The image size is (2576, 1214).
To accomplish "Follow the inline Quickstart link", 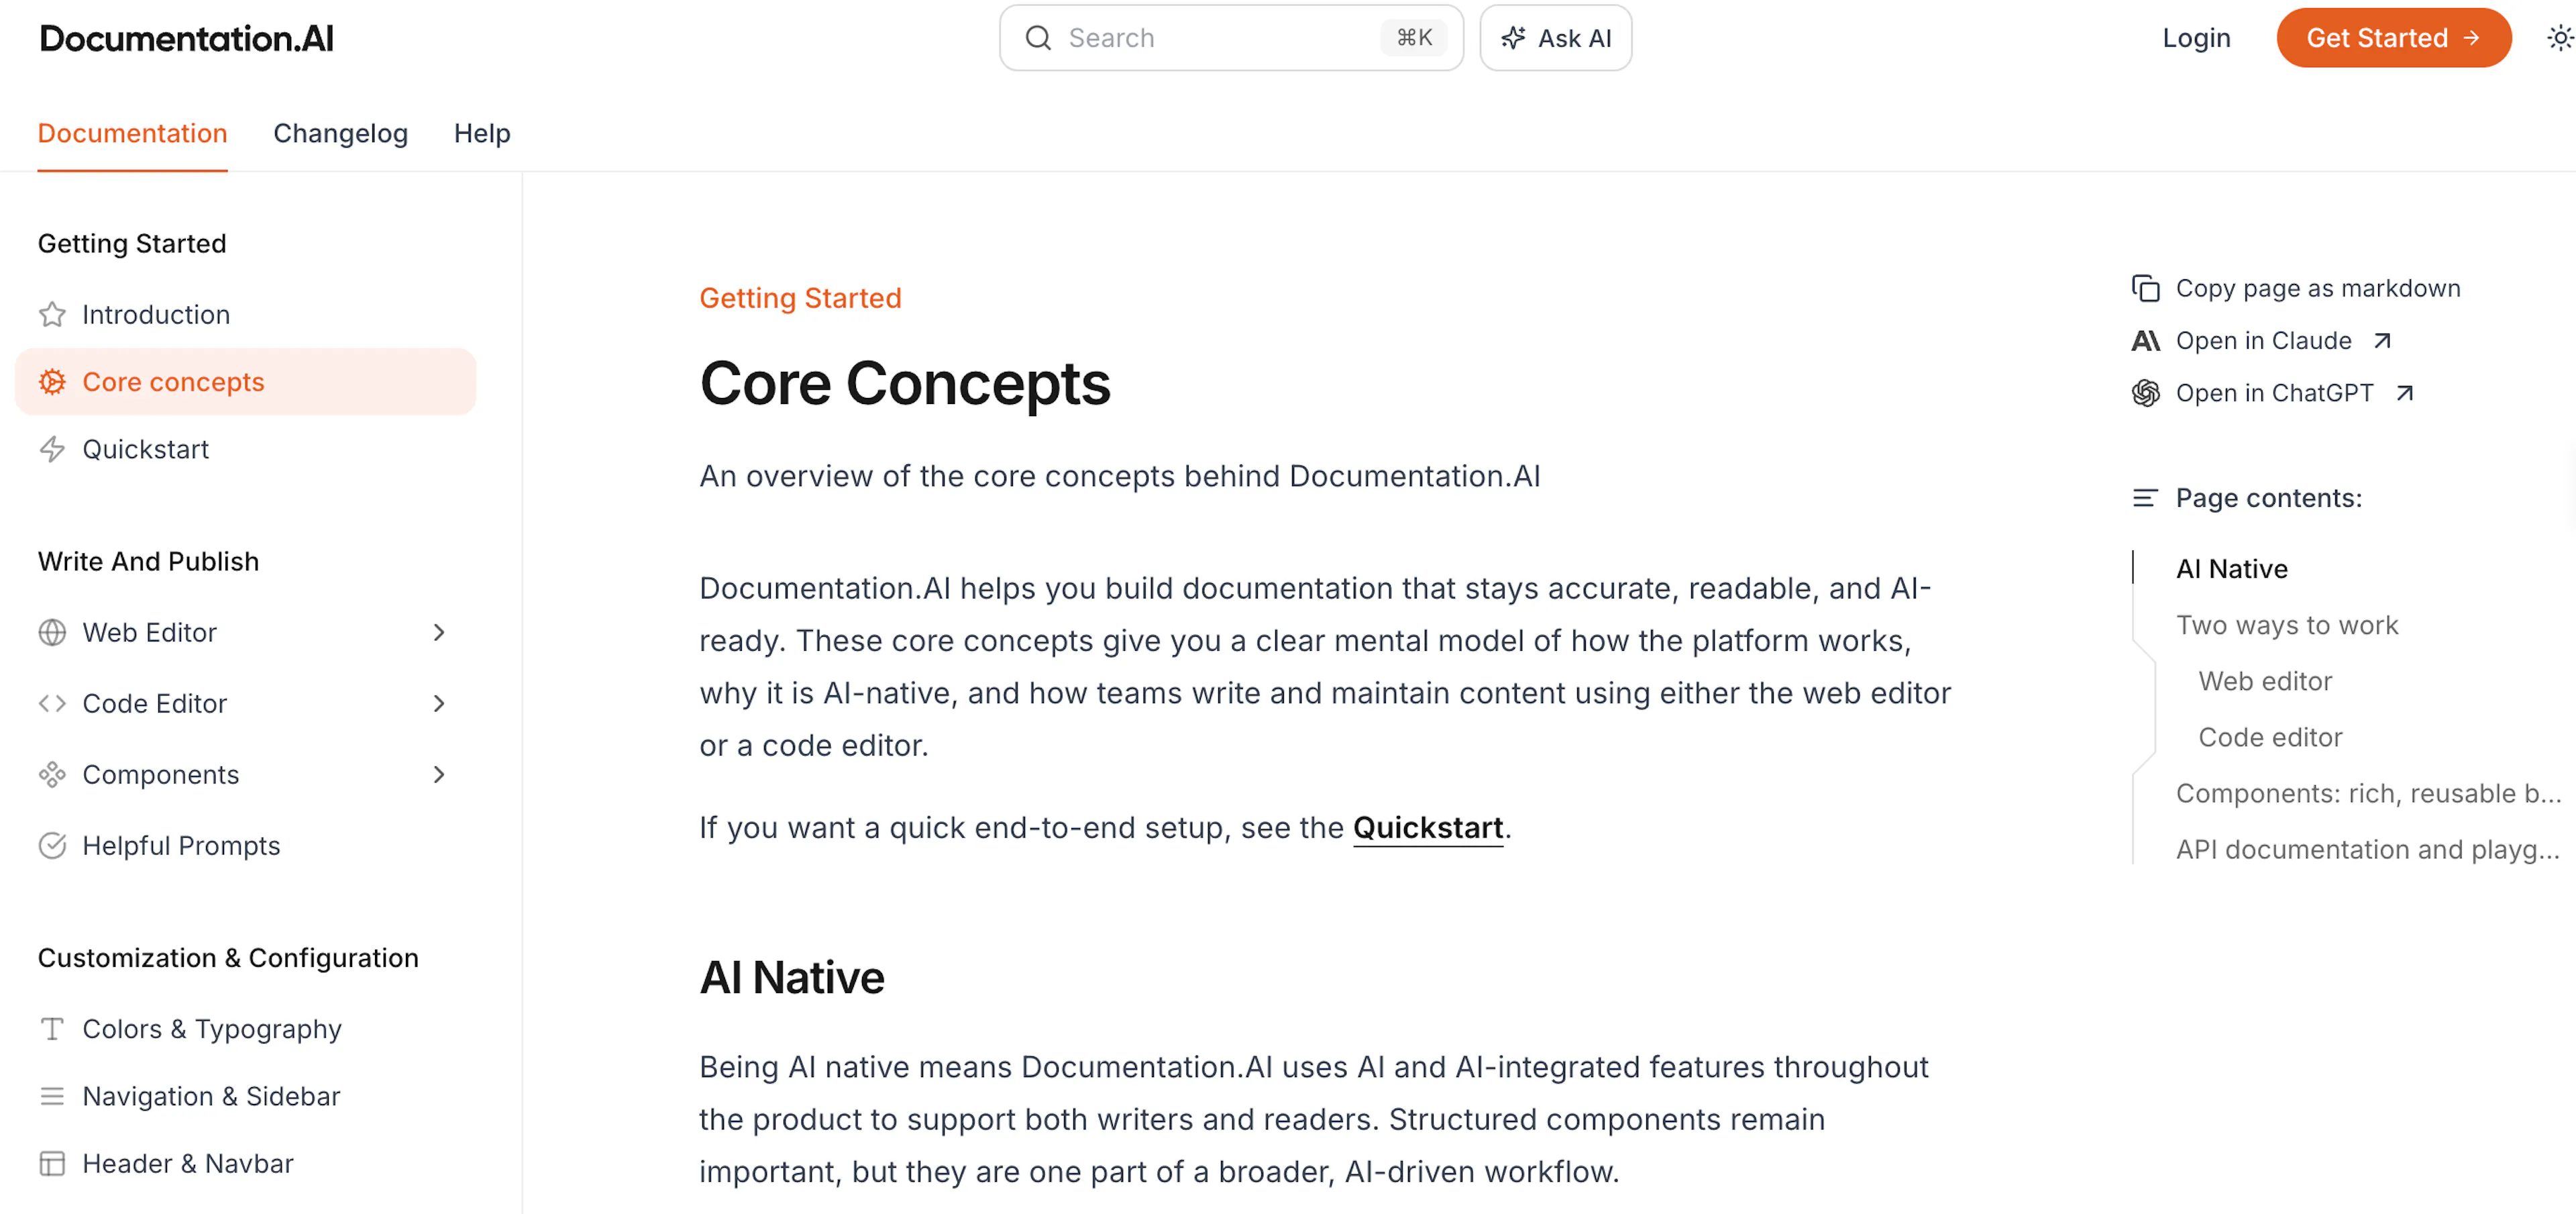I will (1427, 828).
